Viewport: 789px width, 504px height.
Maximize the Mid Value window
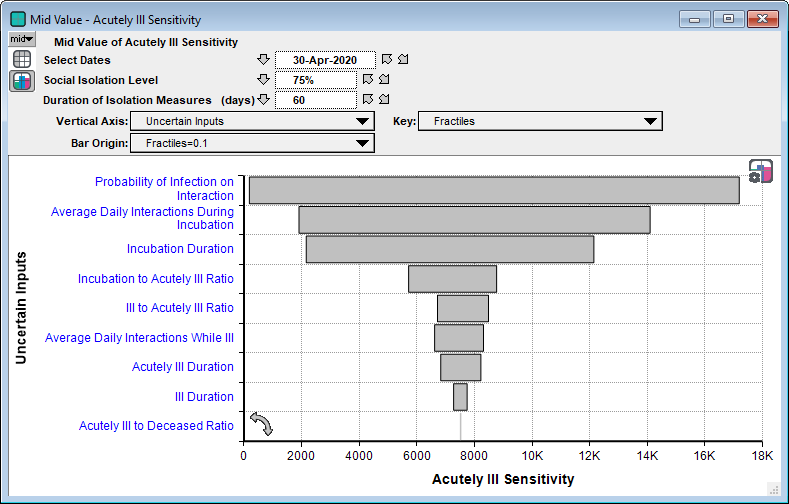click(728, 19)
